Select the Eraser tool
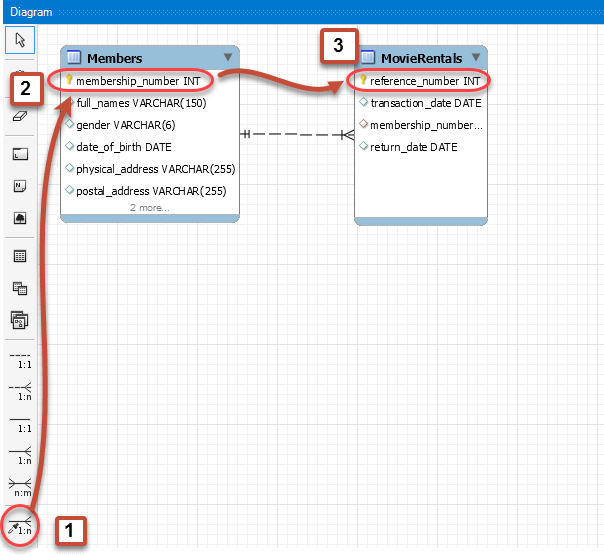 click(x=20, y=117)
